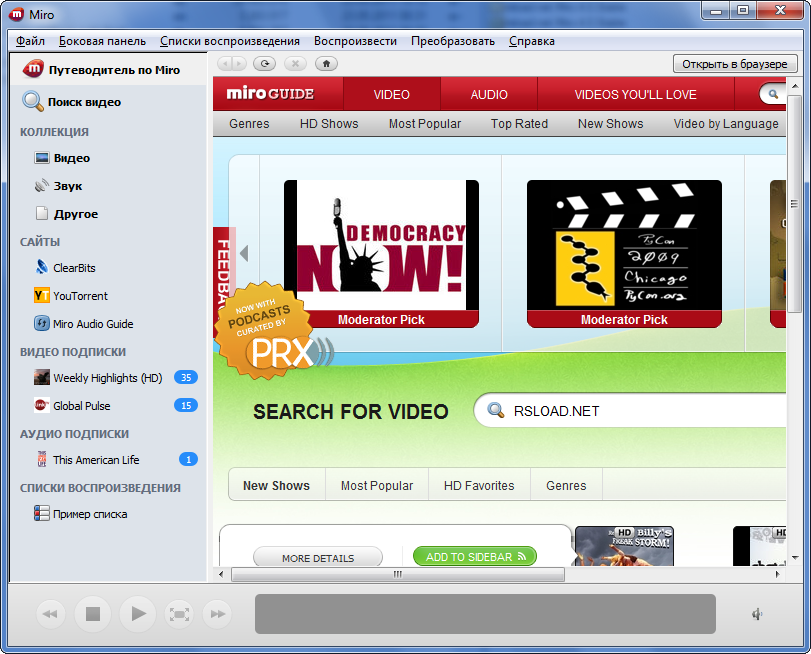Open the Miro Guide sidebar entry

[x=108, y=69]
